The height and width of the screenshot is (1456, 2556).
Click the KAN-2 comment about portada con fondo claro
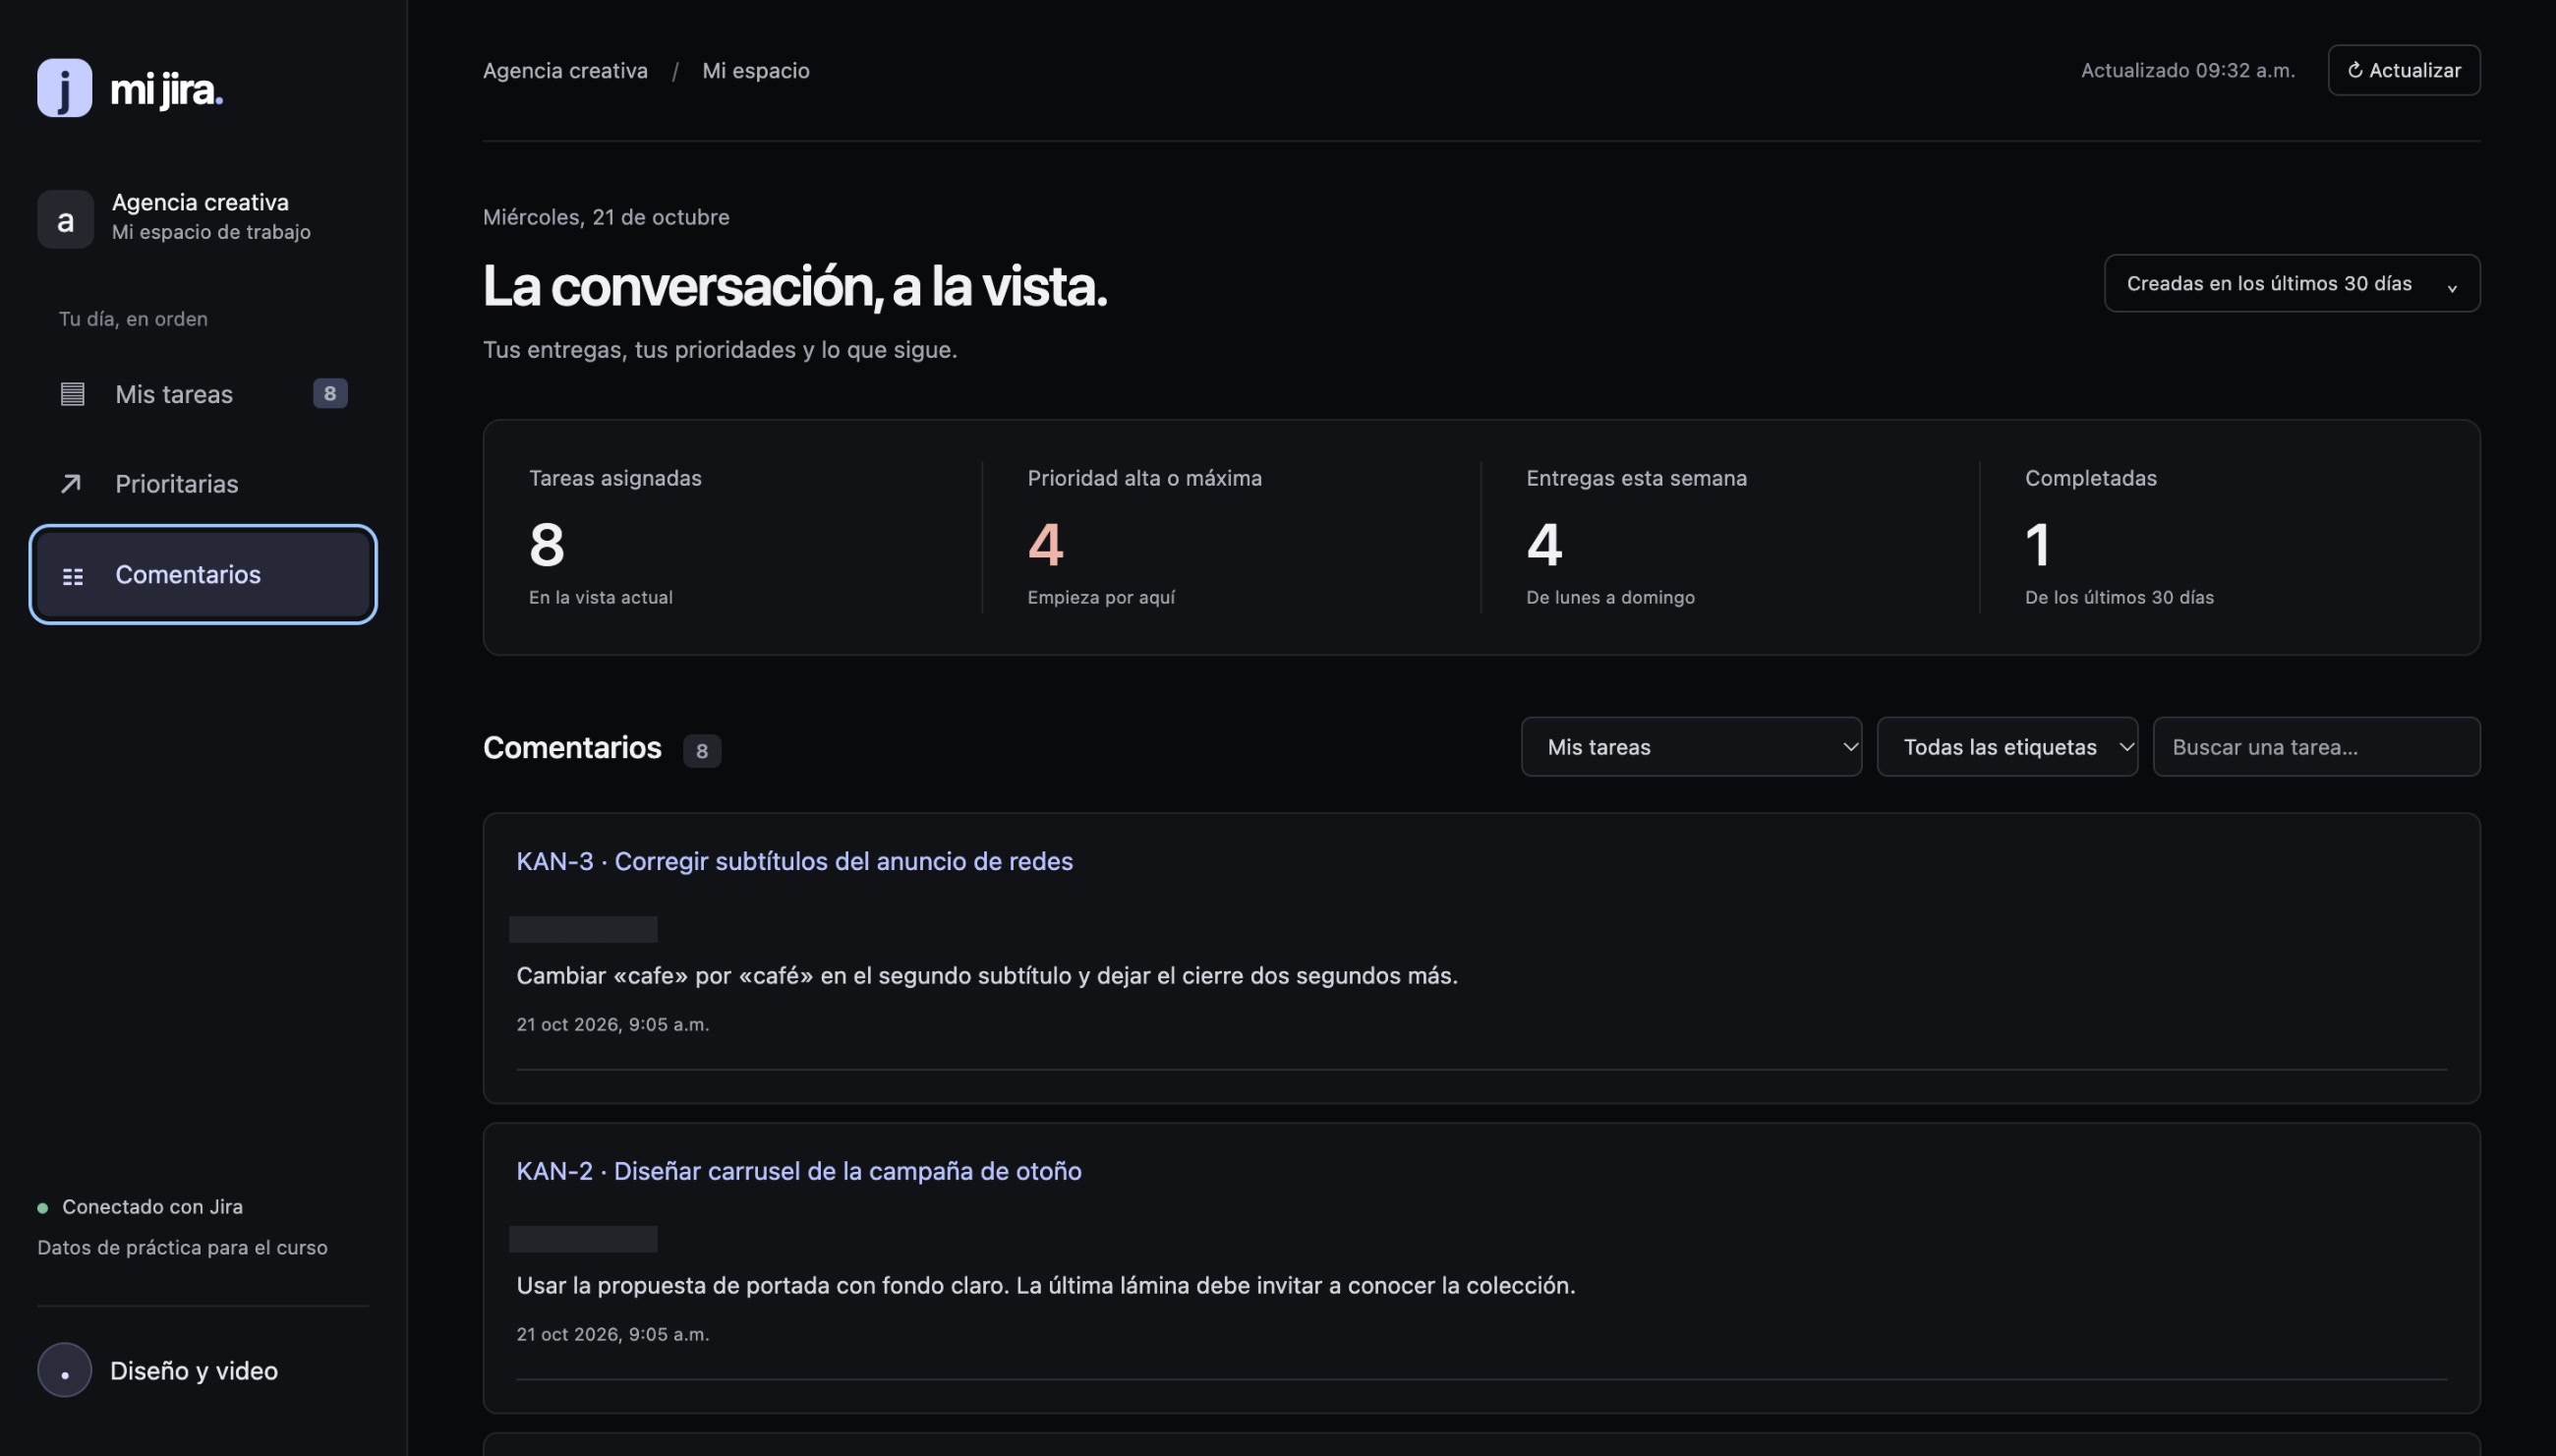click(1045, 1285)
